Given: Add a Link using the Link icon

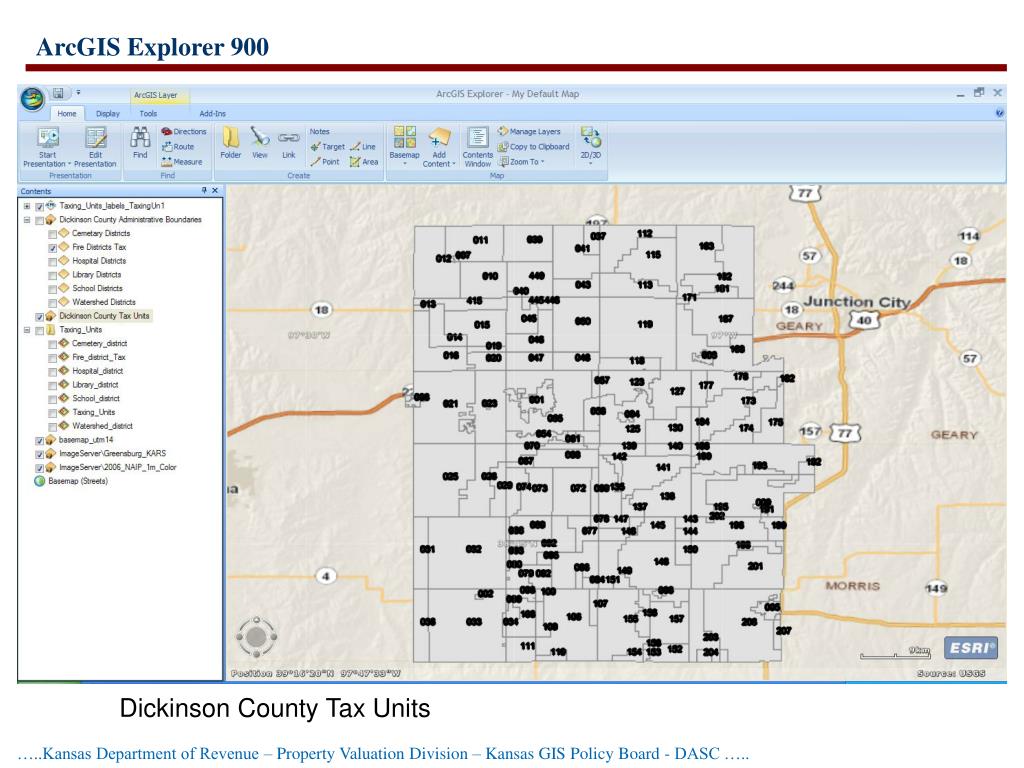Looking at the screenshot, I should click(x=289, y=138).
